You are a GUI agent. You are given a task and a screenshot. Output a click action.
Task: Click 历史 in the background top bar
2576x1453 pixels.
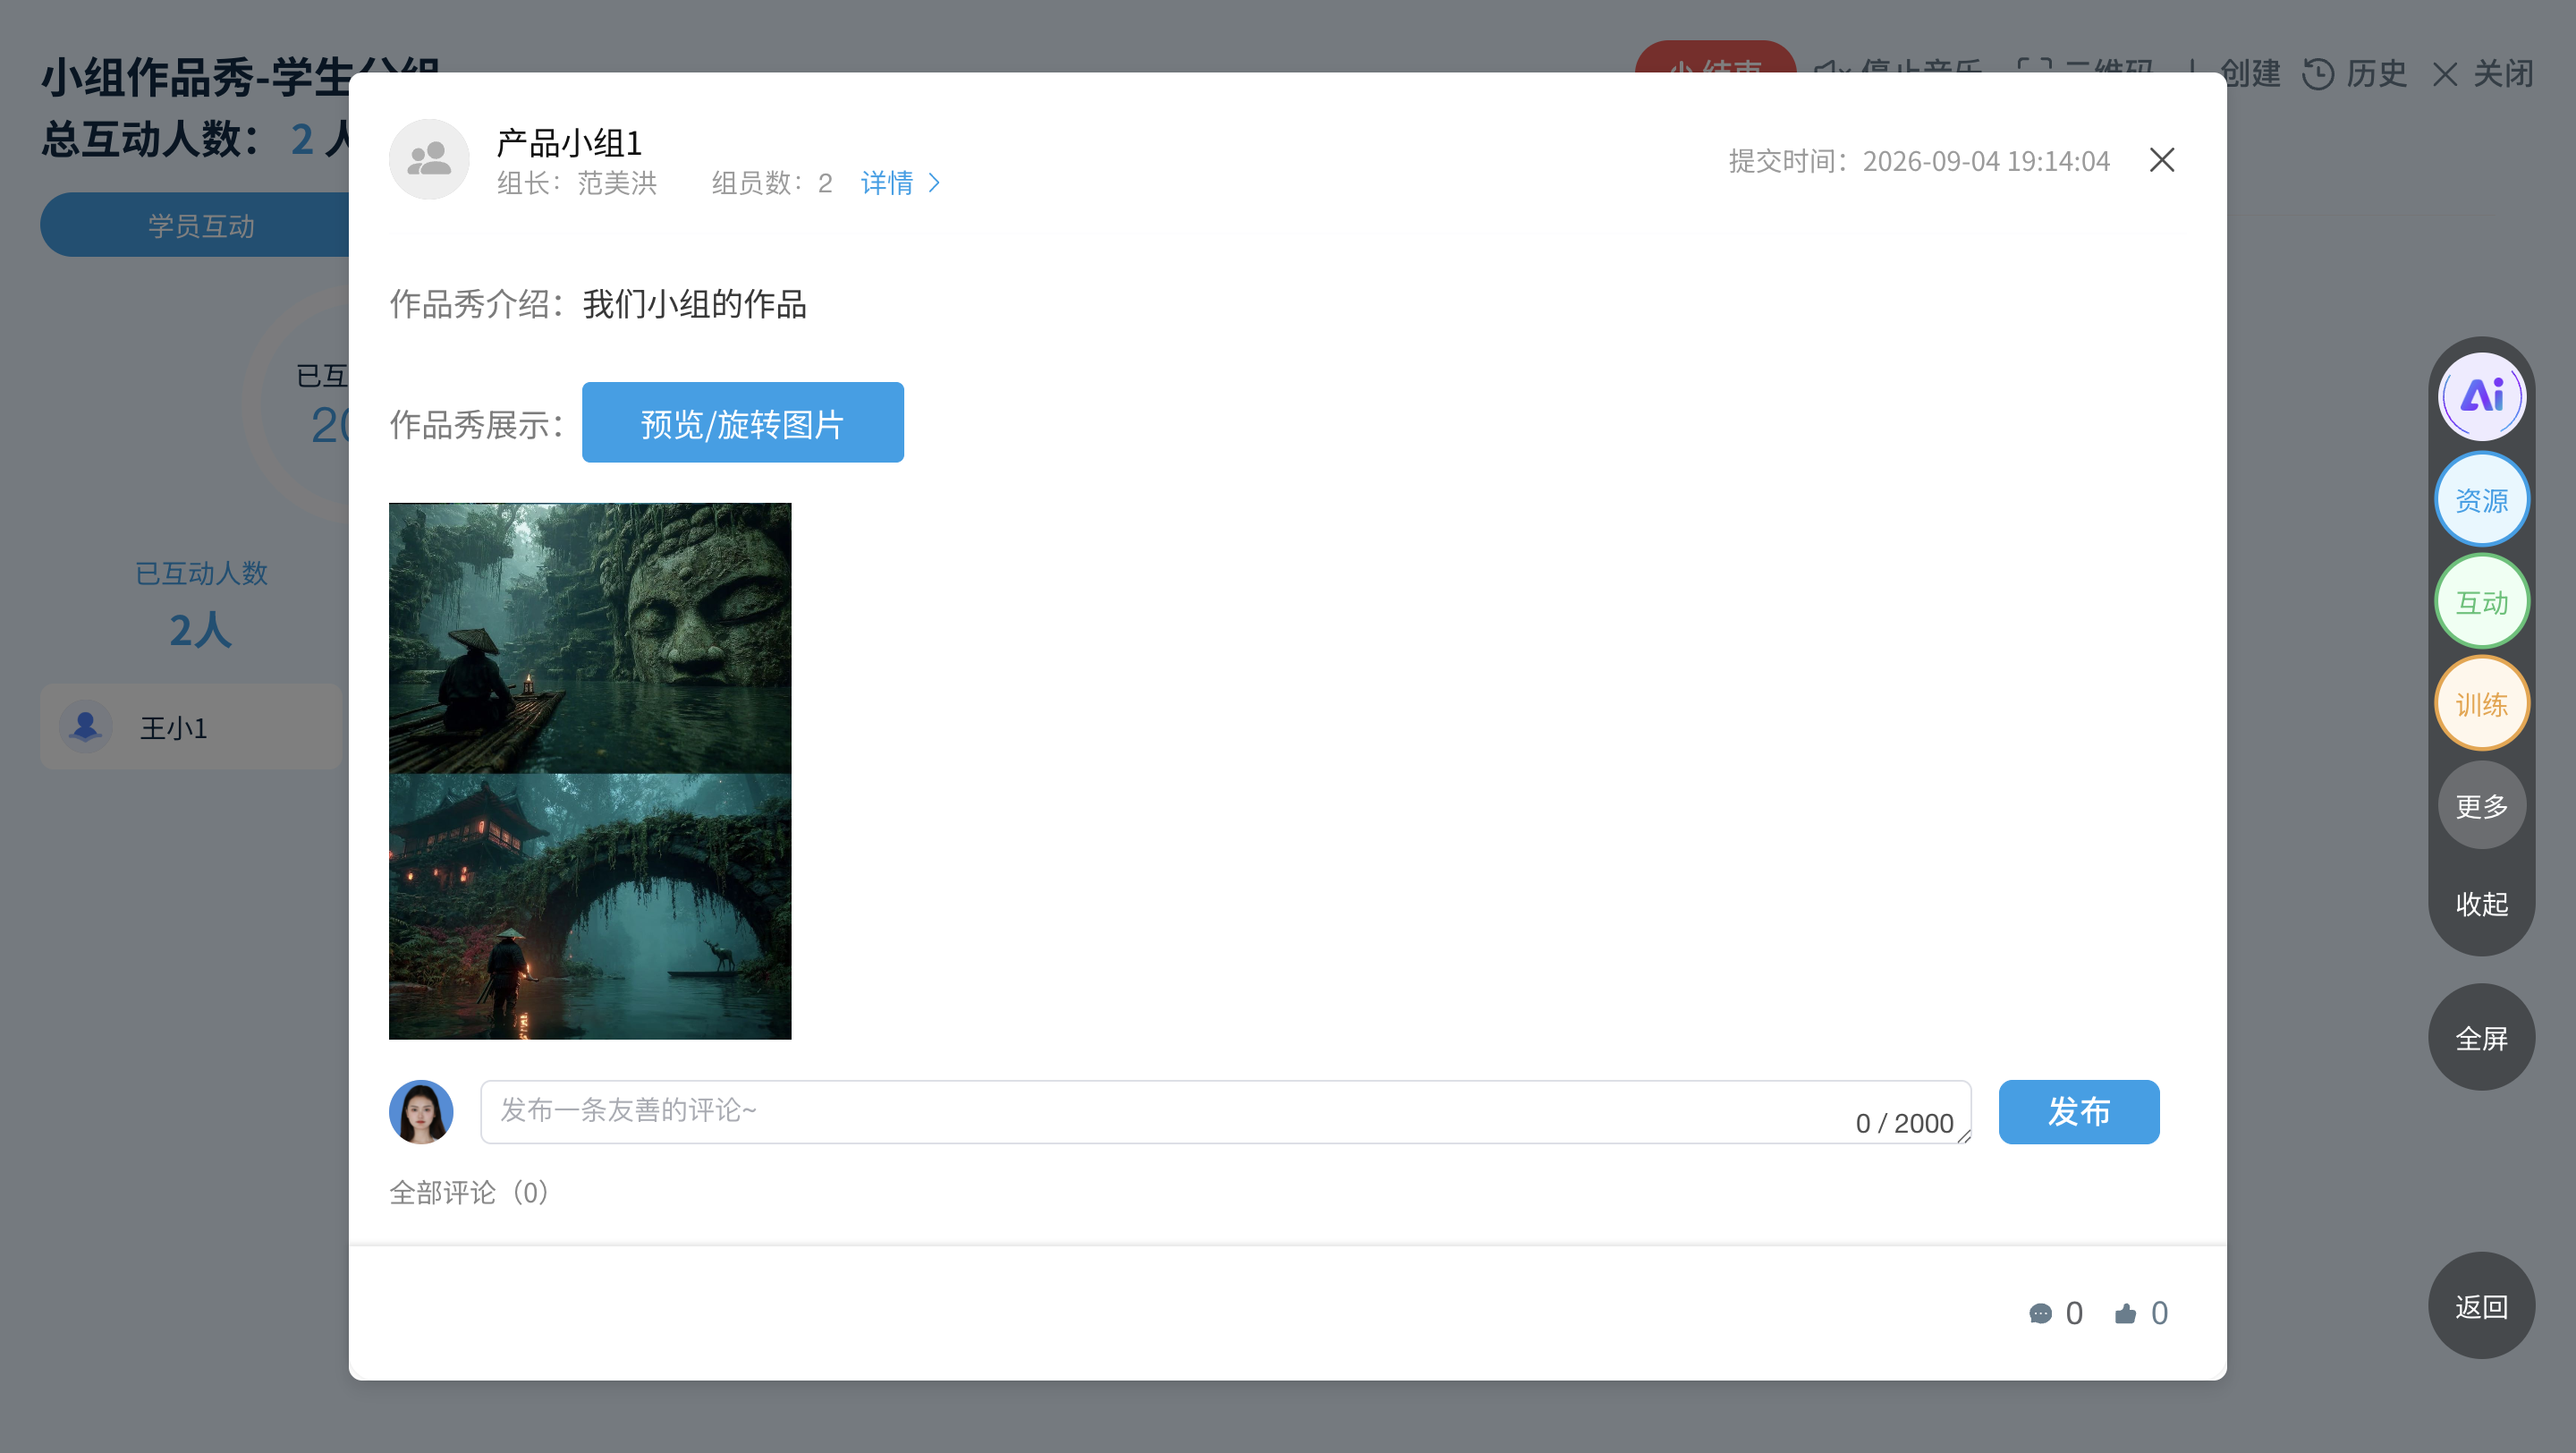click(2376, 74)
